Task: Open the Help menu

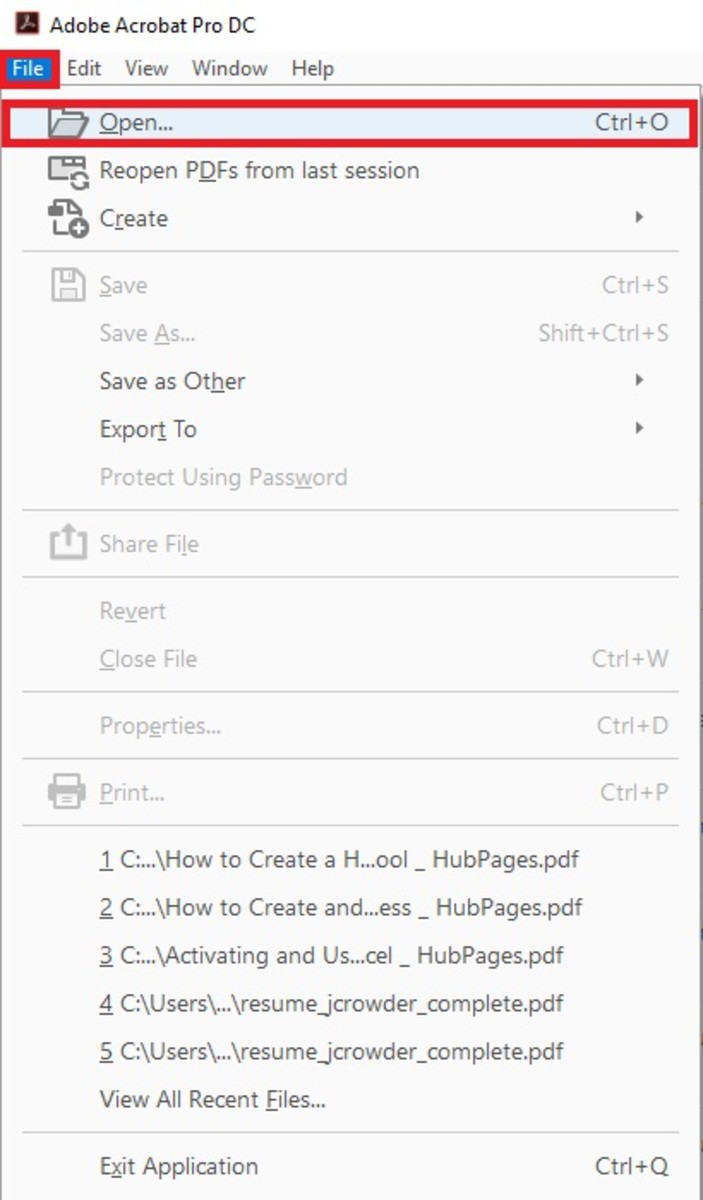Action: [311, 68]
